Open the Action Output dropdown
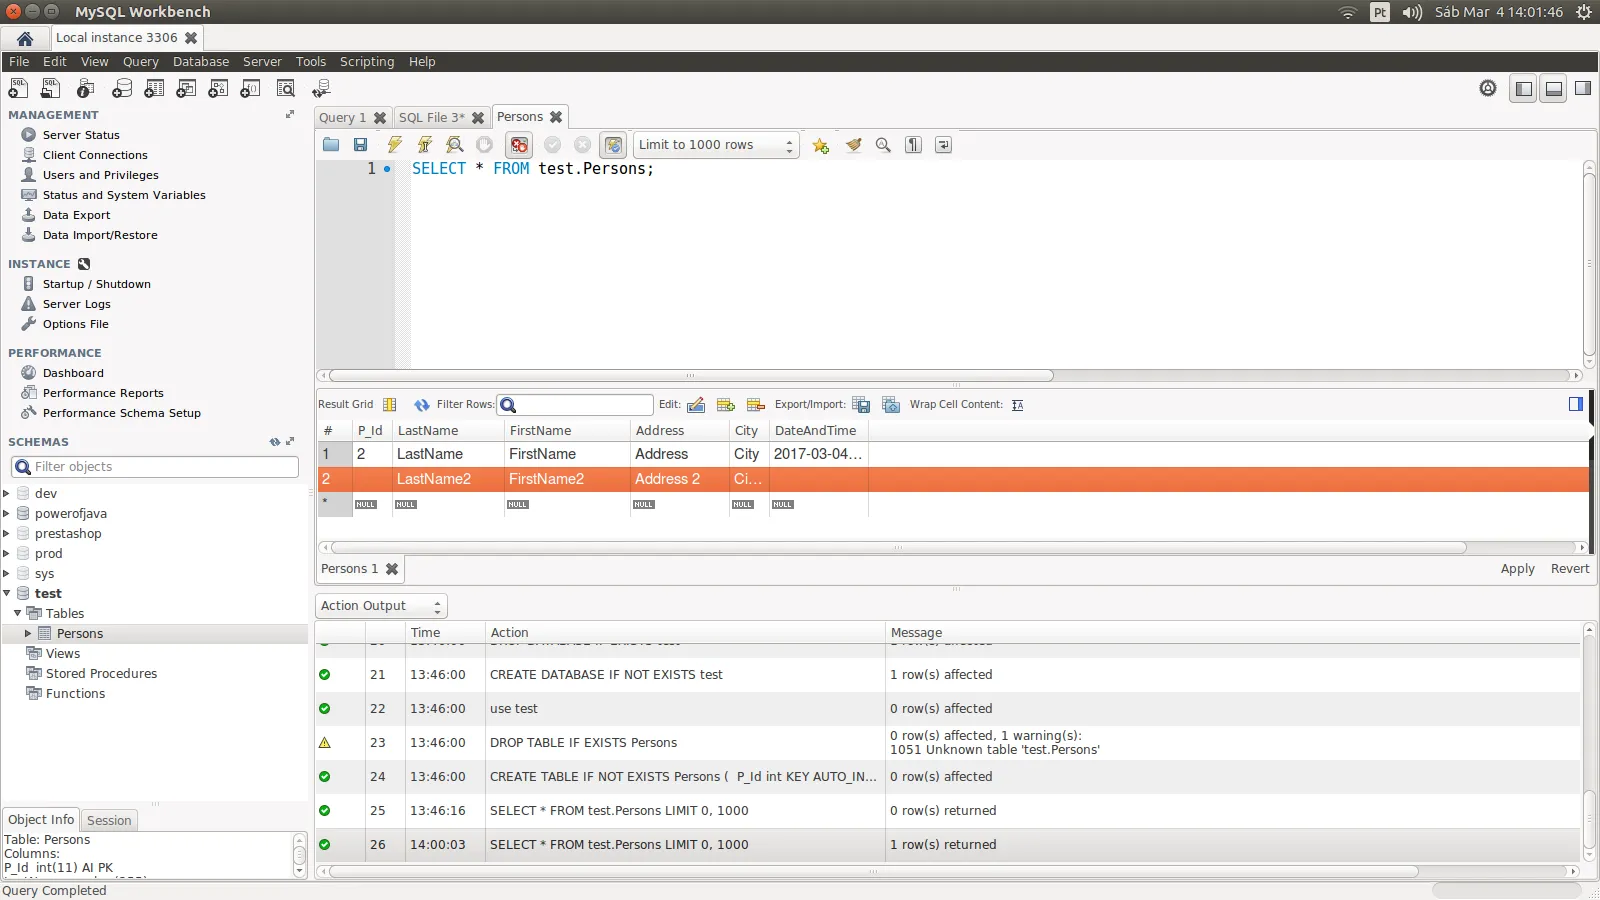 pyautogui.click(x=381, y=606)
